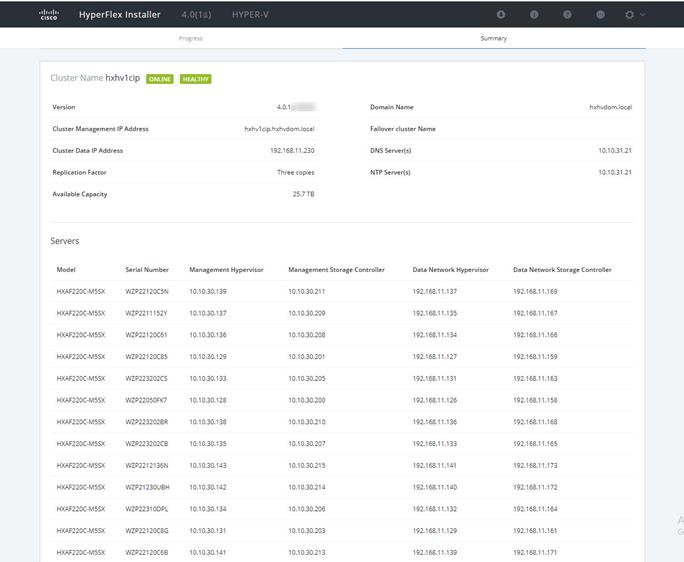Click the download icon in the header
Screen dimensions: 684x562
click(x=501, y=14)
